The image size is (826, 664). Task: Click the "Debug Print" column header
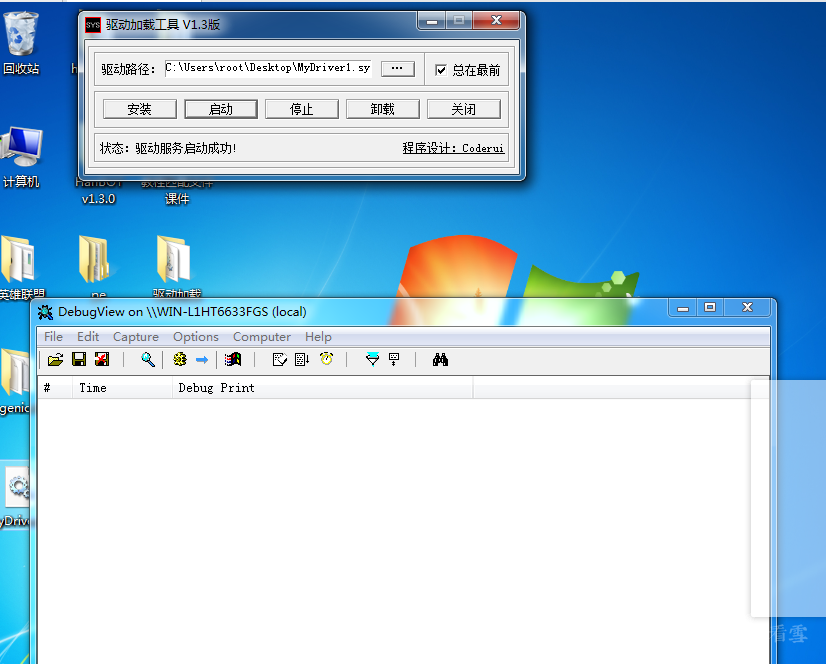(x=322, y=388)
